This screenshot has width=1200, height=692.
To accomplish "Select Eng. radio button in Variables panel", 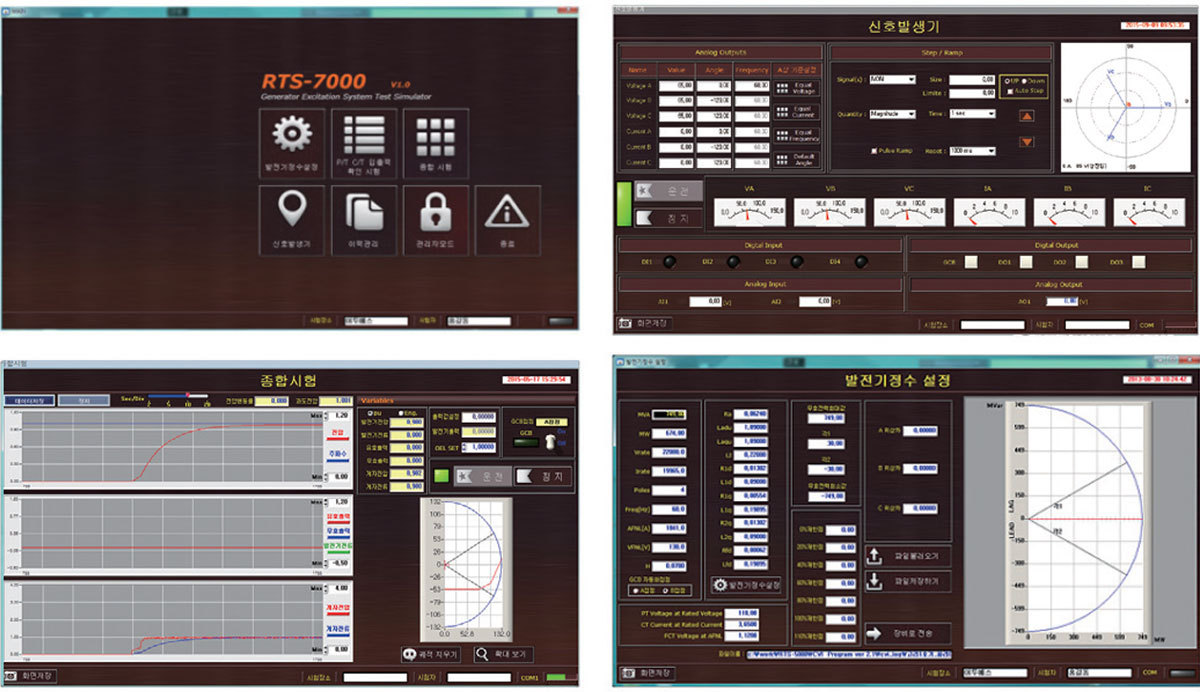I will [402, 411].
